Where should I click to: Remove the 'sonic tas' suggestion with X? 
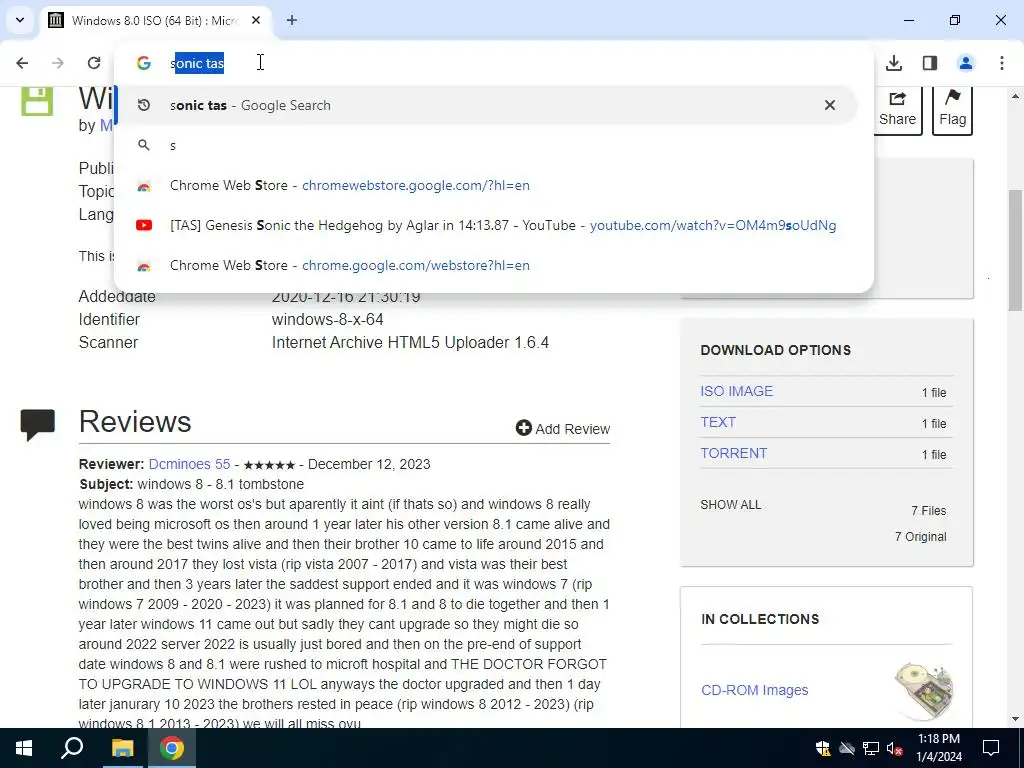(830, 105)
